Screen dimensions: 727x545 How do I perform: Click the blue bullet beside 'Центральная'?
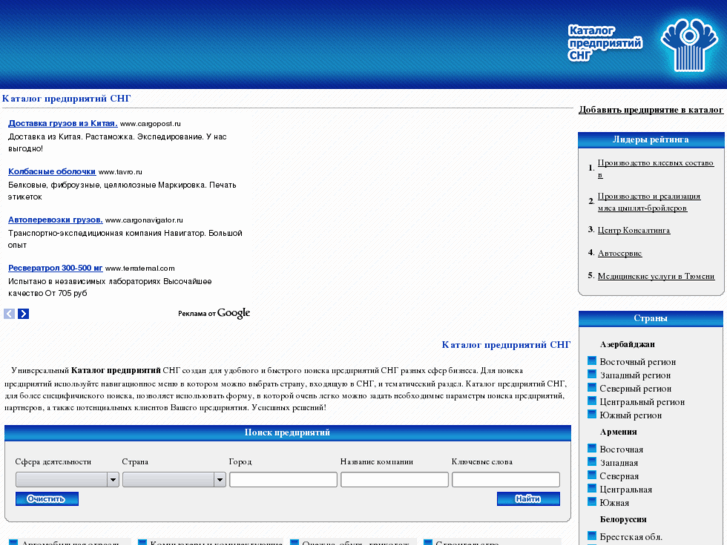coord(592,489)
